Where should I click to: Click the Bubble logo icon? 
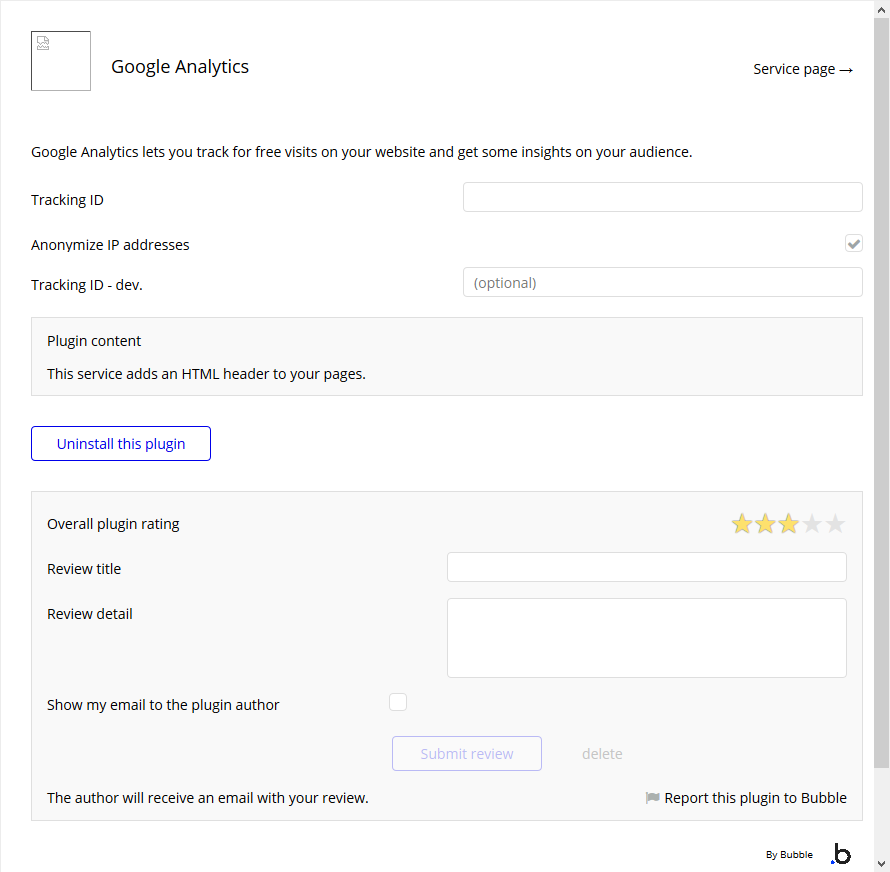pyautogui.click(x=841, y=854)
